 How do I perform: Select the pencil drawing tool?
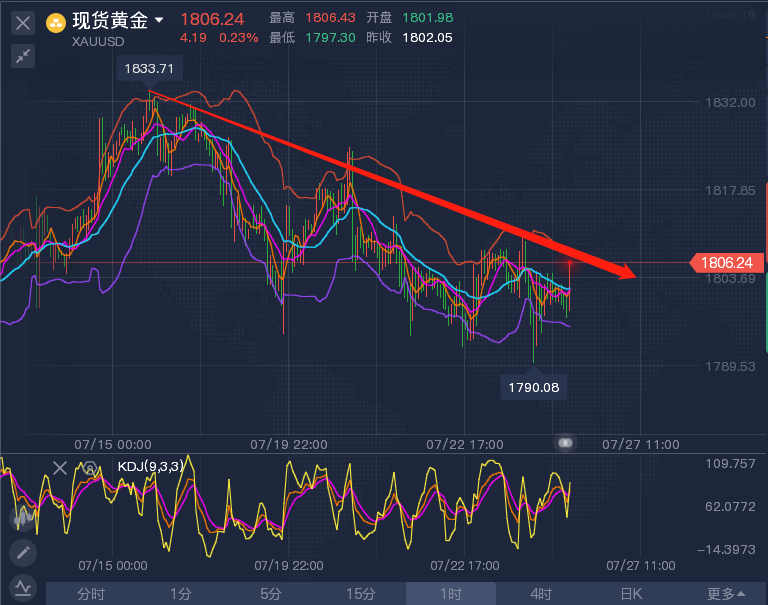(x=22, y=552)
